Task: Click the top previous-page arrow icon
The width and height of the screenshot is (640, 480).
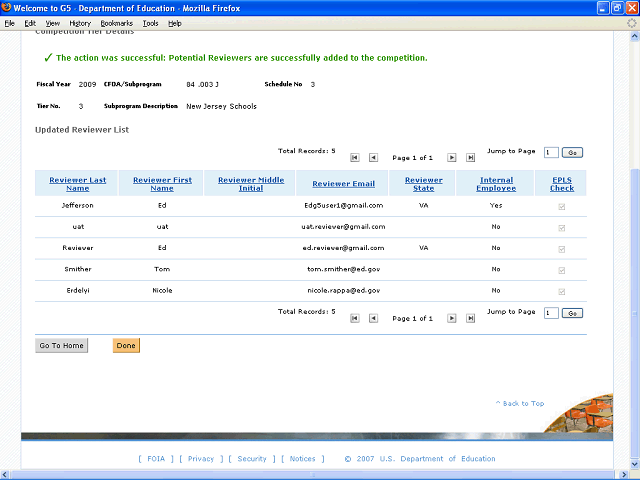Action: point(373,158)
